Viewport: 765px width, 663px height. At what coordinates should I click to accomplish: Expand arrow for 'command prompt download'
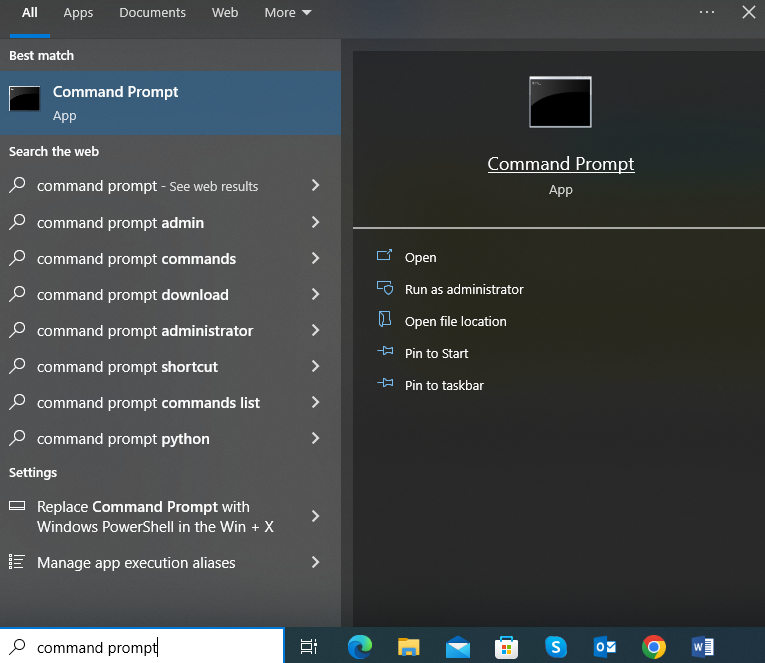316,294
